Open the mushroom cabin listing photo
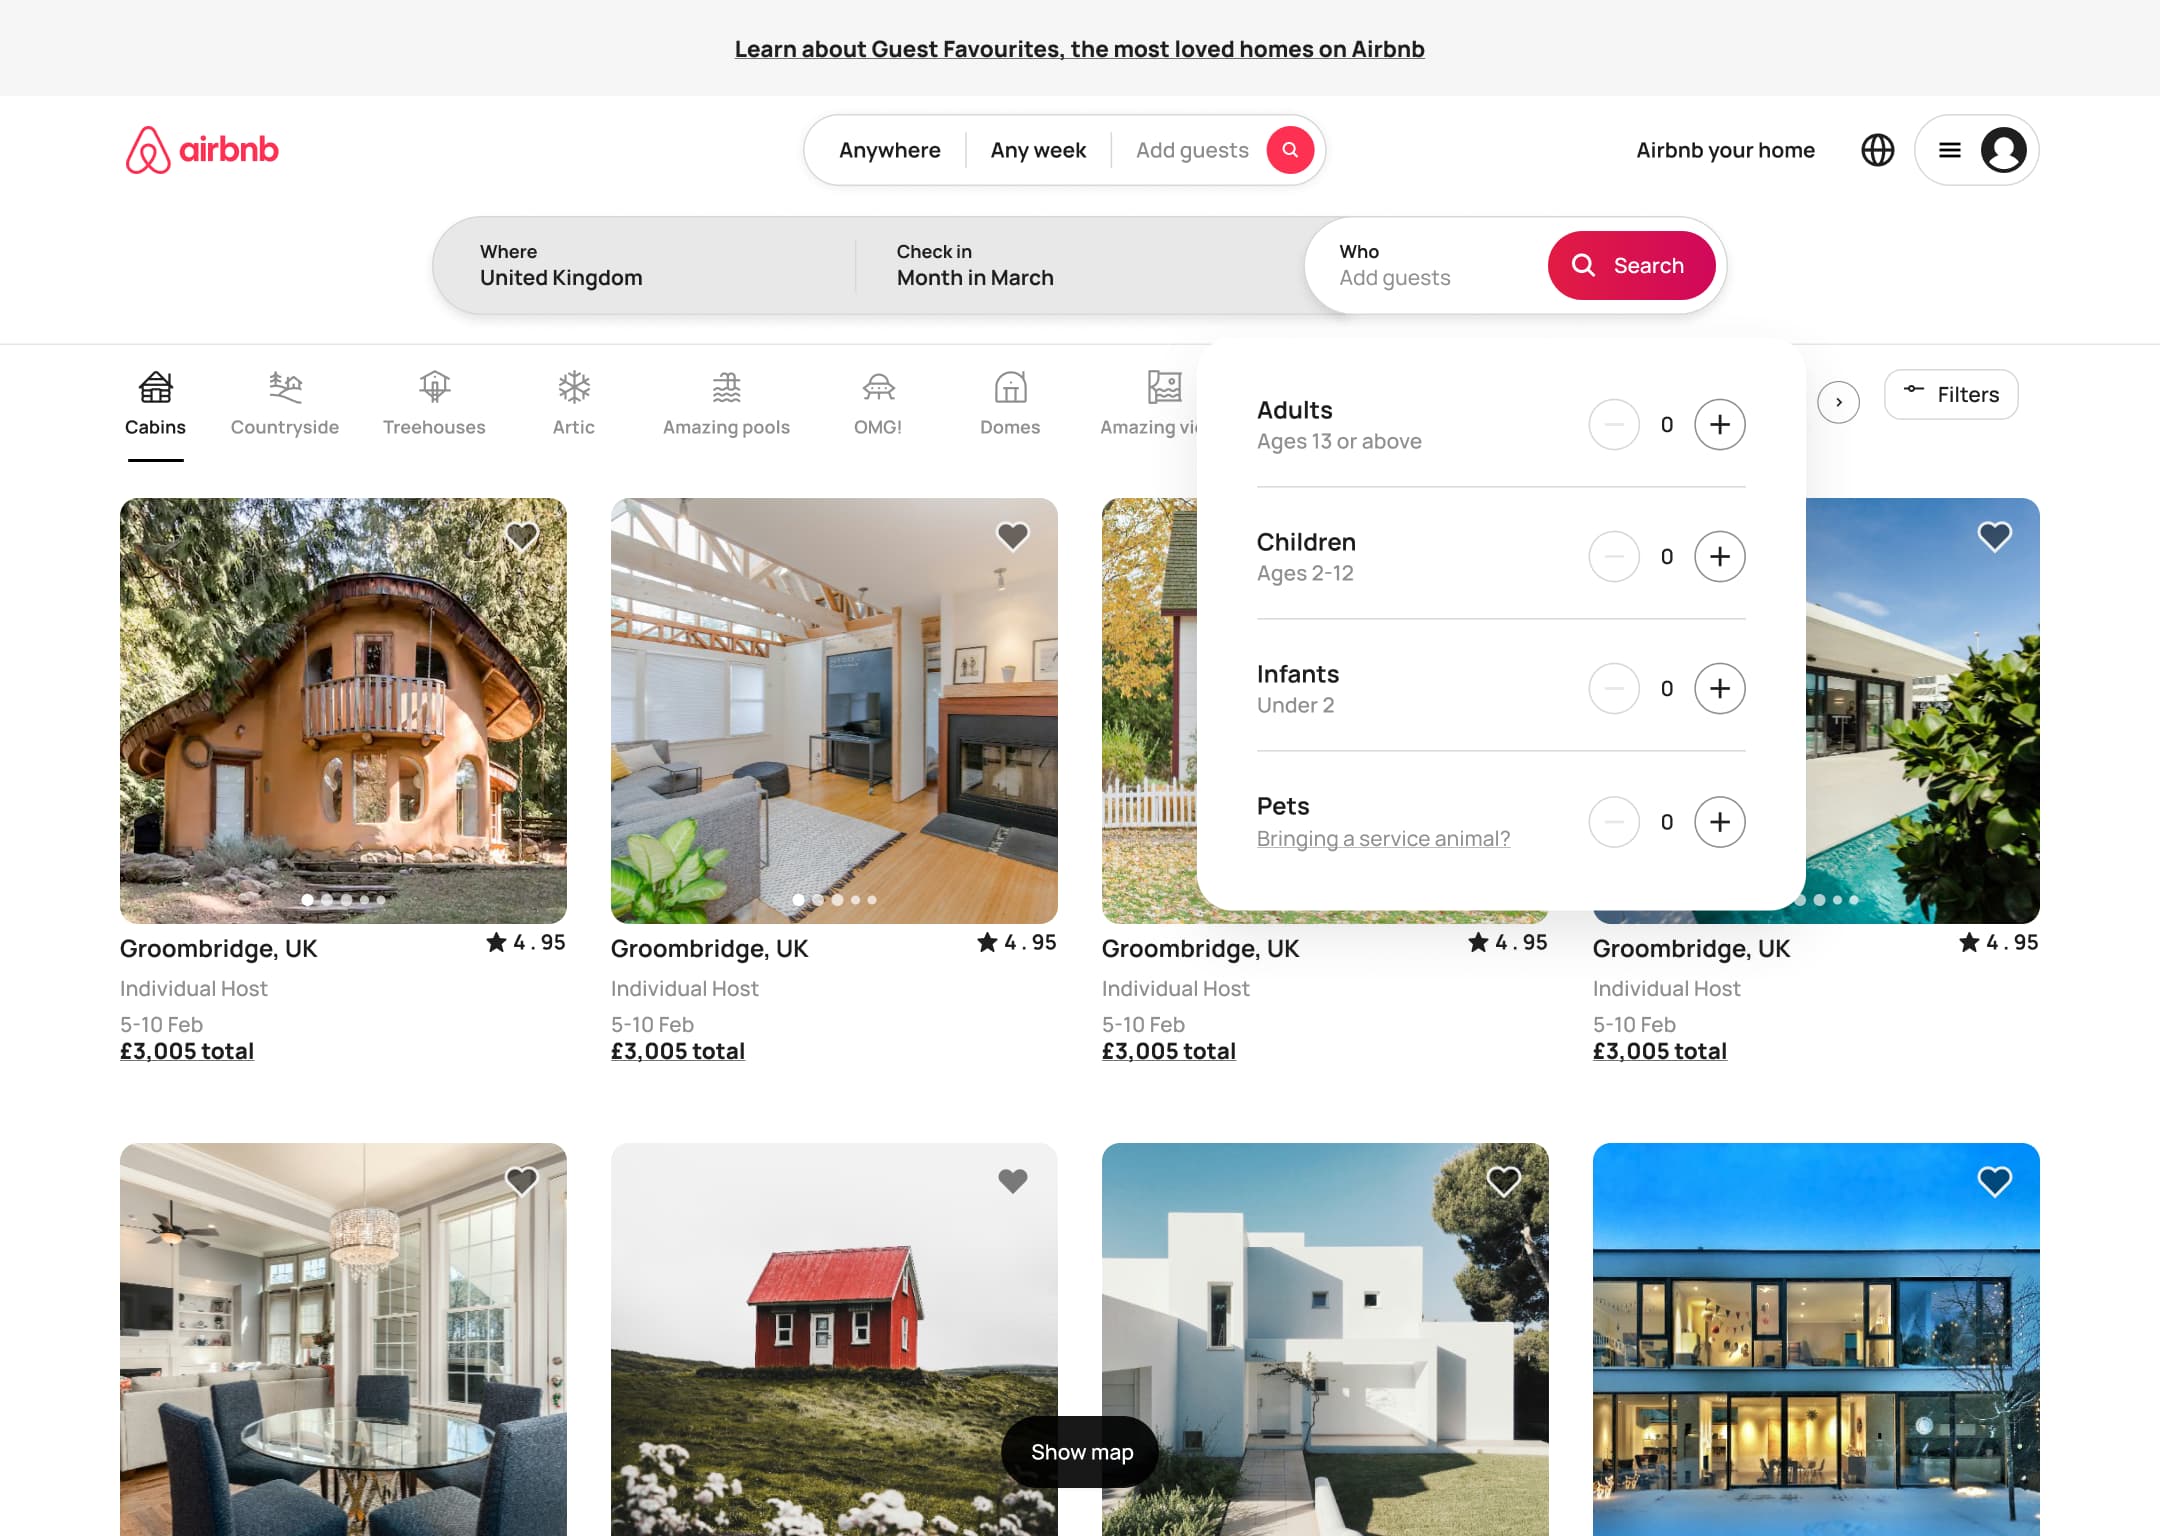2160x1536 pixels. pyautogui.click(x=343, y=710)
